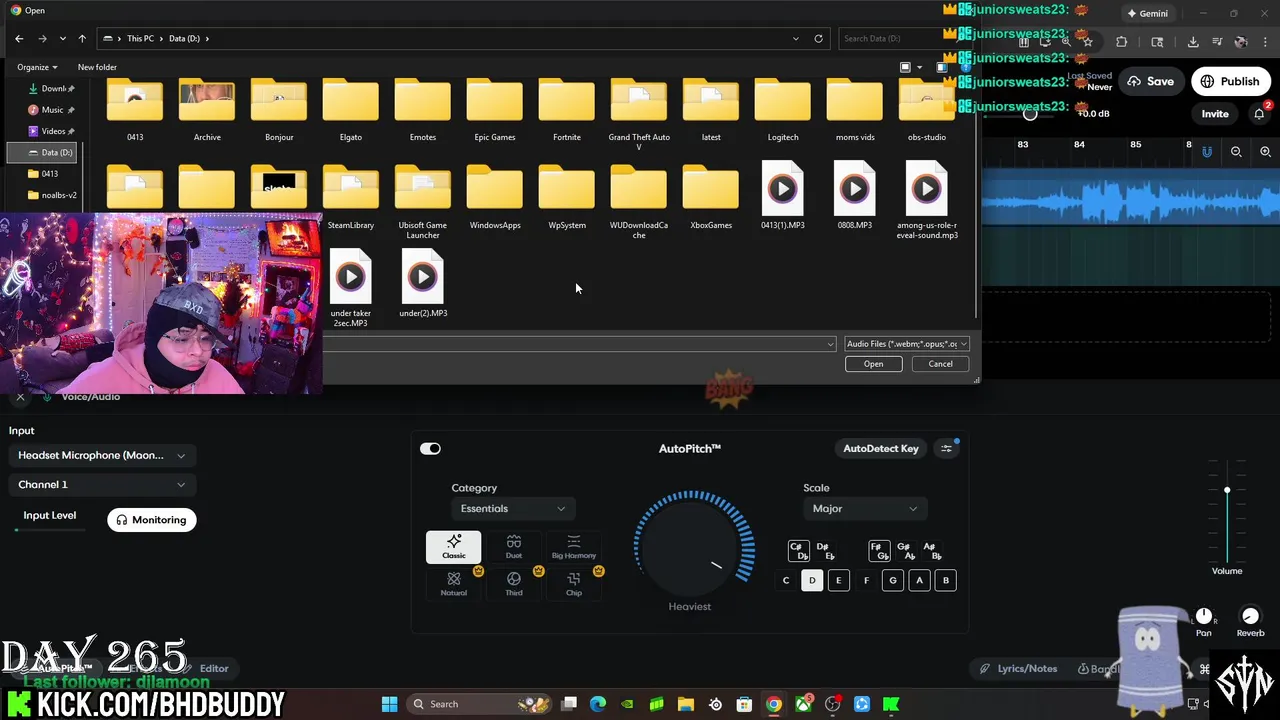
Task: Click the Volume fader handle
Action: [1227, 490]
